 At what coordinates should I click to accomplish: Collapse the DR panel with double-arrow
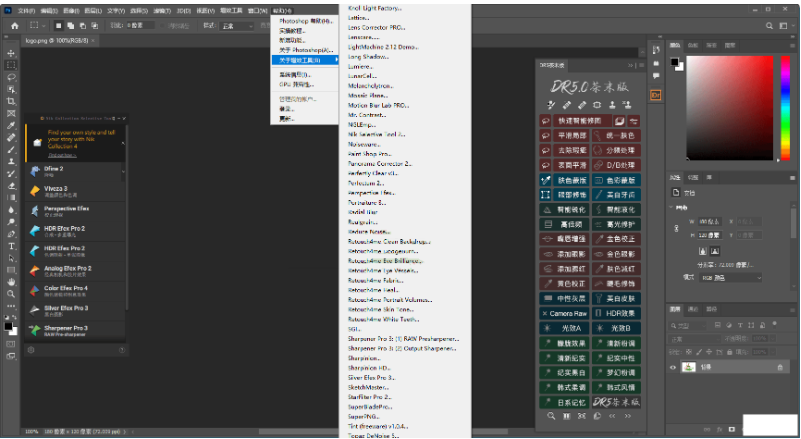[630, 65]
